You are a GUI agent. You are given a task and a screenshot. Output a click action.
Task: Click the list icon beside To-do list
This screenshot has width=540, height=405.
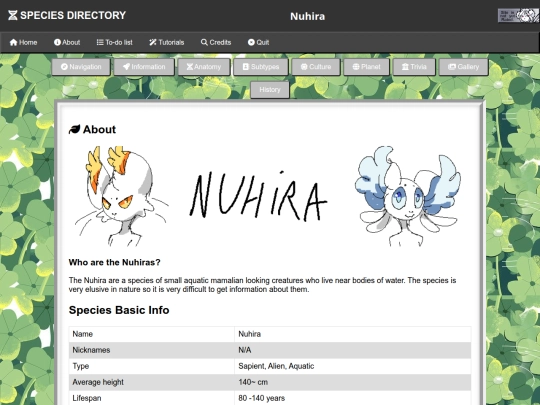(x=100, y=42)
